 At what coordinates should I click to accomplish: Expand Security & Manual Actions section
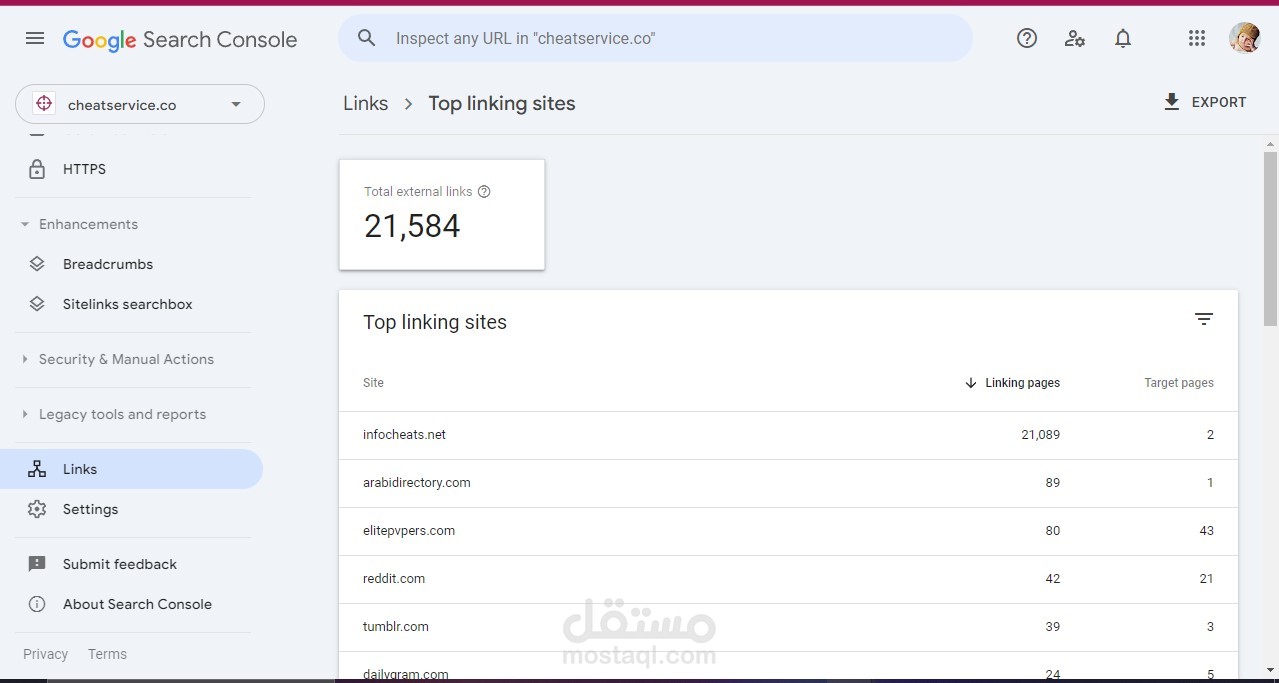[25, 359]
